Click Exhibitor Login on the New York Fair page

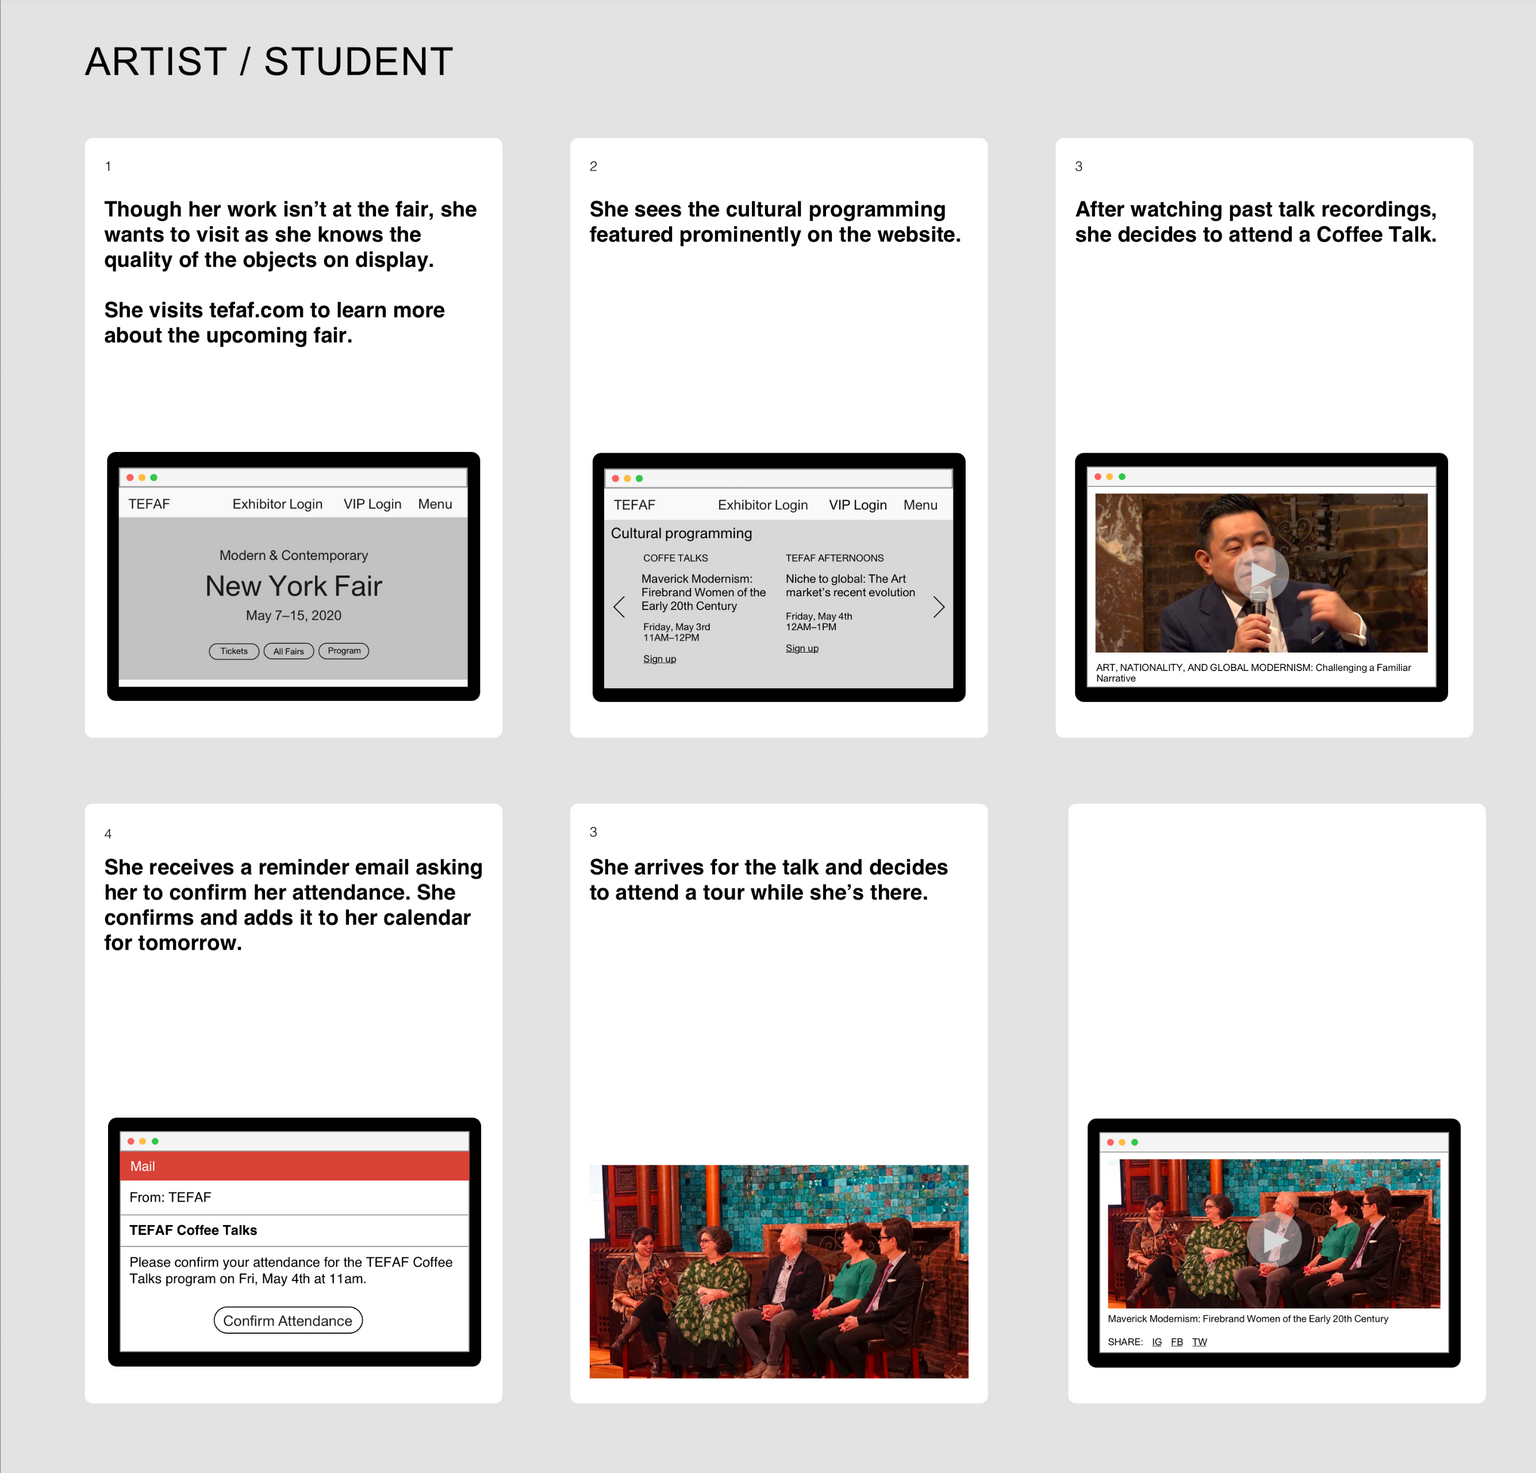tap(277, 504)
